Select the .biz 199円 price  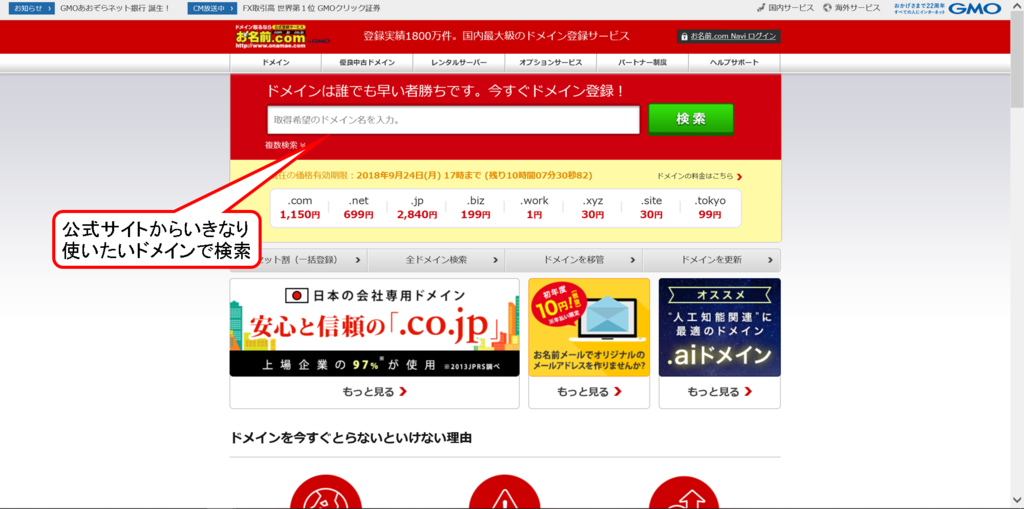pyautogui.click(x=474, y=208)
